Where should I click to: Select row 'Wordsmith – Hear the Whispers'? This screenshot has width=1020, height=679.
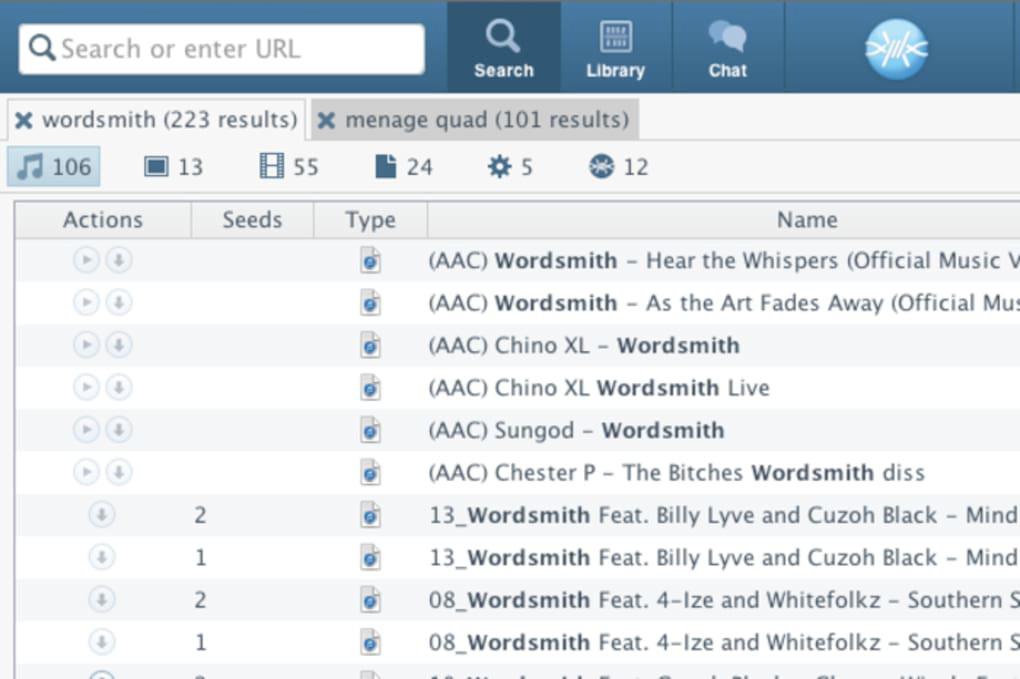click(518, 260)
